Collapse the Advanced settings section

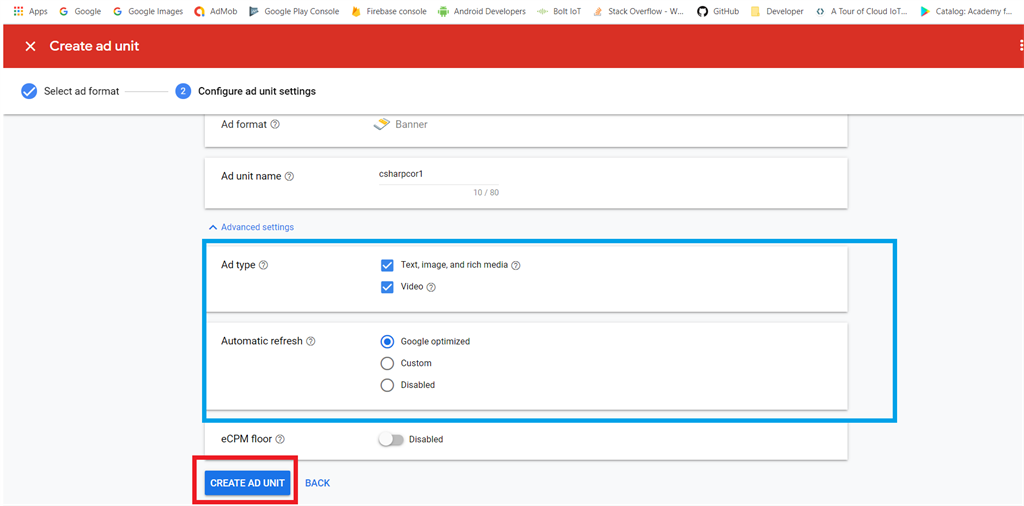pos(251,227)
